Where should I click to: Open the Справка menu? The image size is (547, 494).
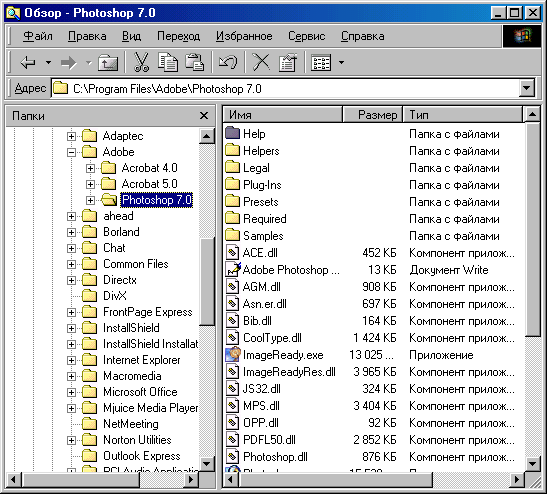click(x=363, y=36)
